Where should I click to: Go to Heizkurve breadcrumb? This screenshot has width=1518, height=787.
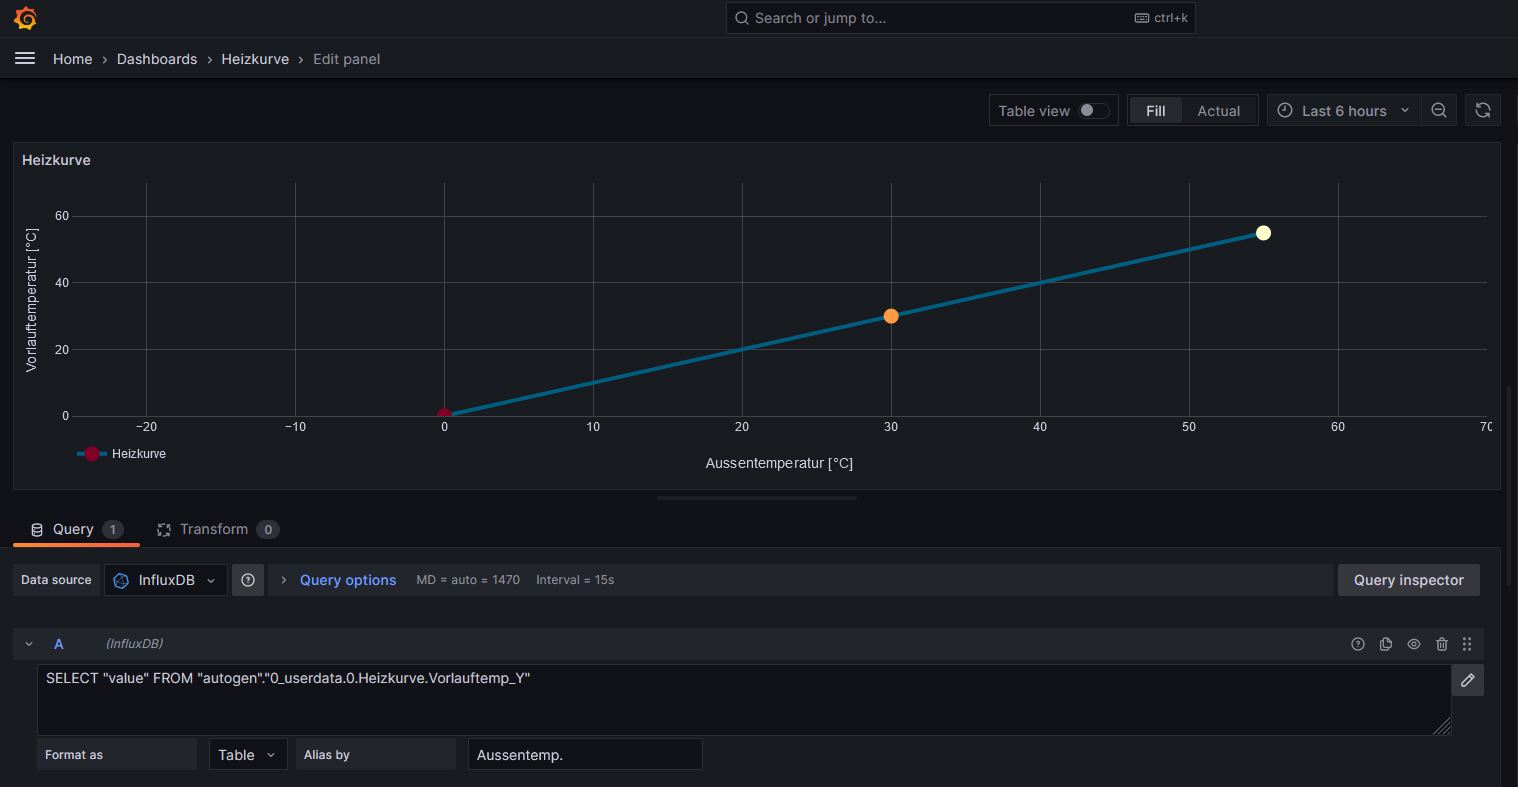[x=255, y=59]
